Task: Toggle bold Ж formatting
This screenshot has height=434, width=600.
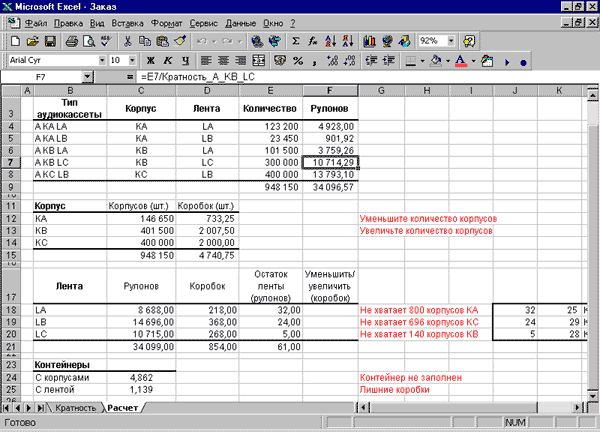Action: point(150,60)
